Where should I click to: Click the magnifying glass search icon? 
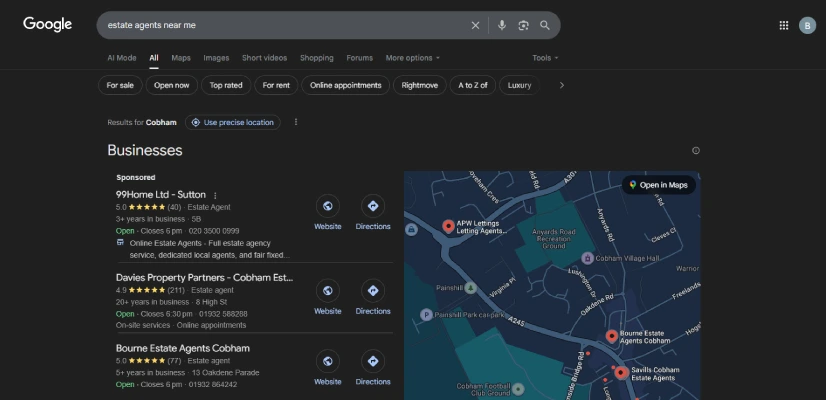pos(545,25)
